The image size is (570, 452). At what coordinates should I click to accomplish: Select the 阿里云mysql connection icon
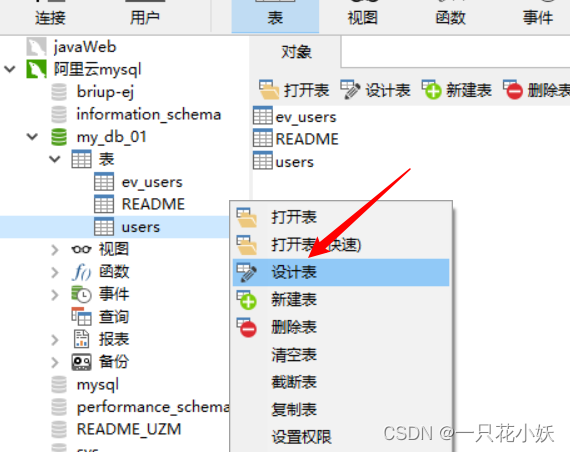pos(36,69)
